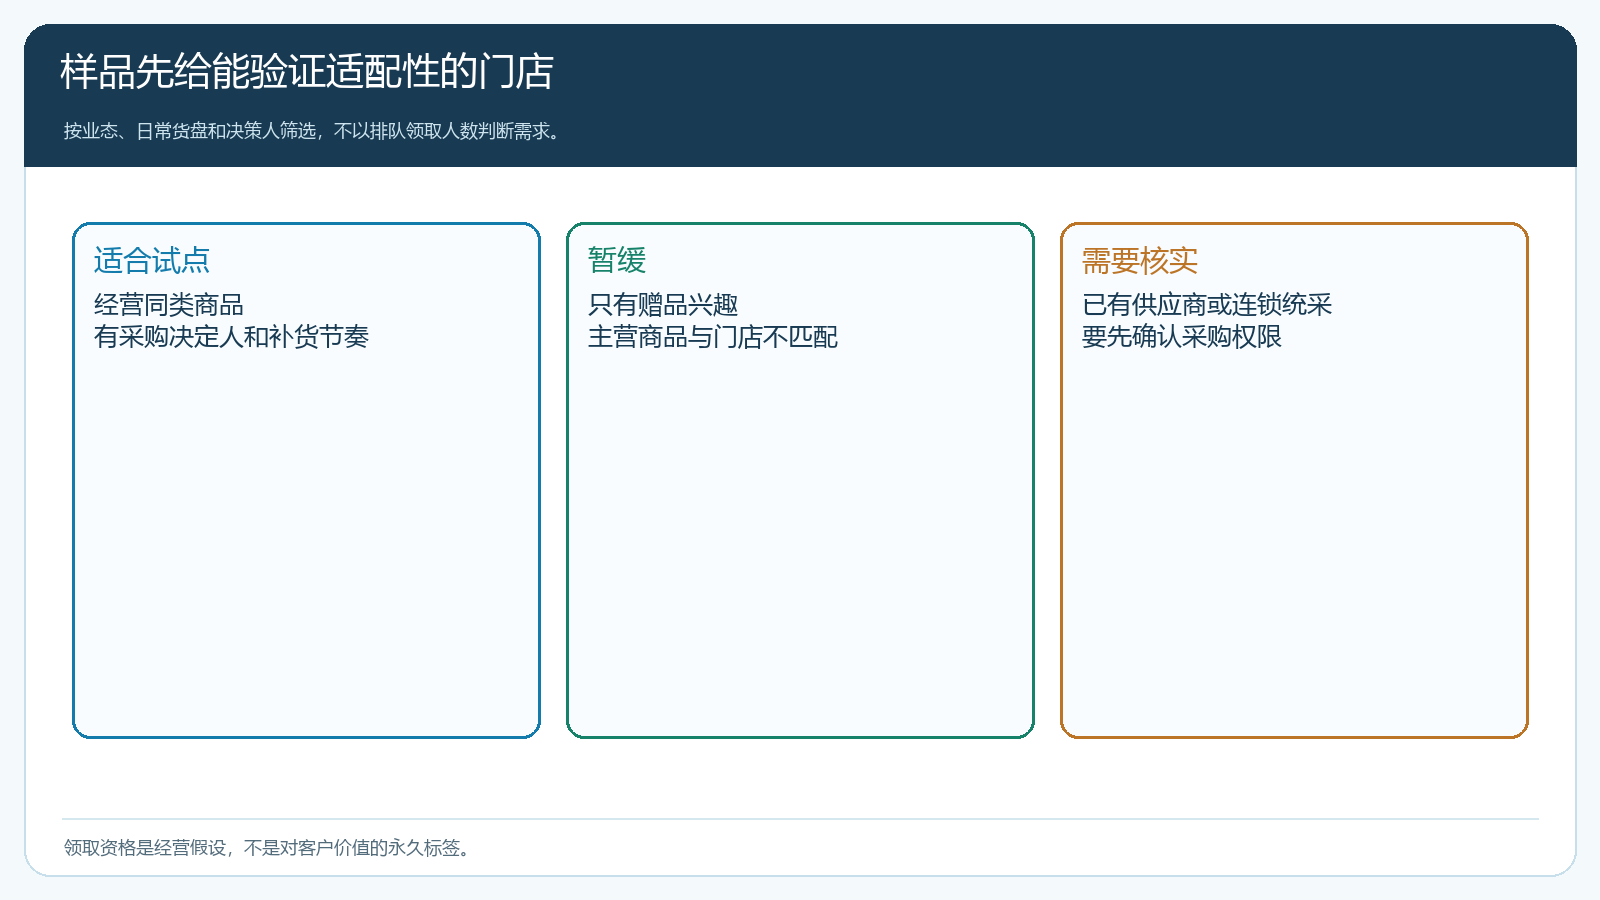
Task: Select the line 只有赠品兴趣
Action: click(663, 305)
